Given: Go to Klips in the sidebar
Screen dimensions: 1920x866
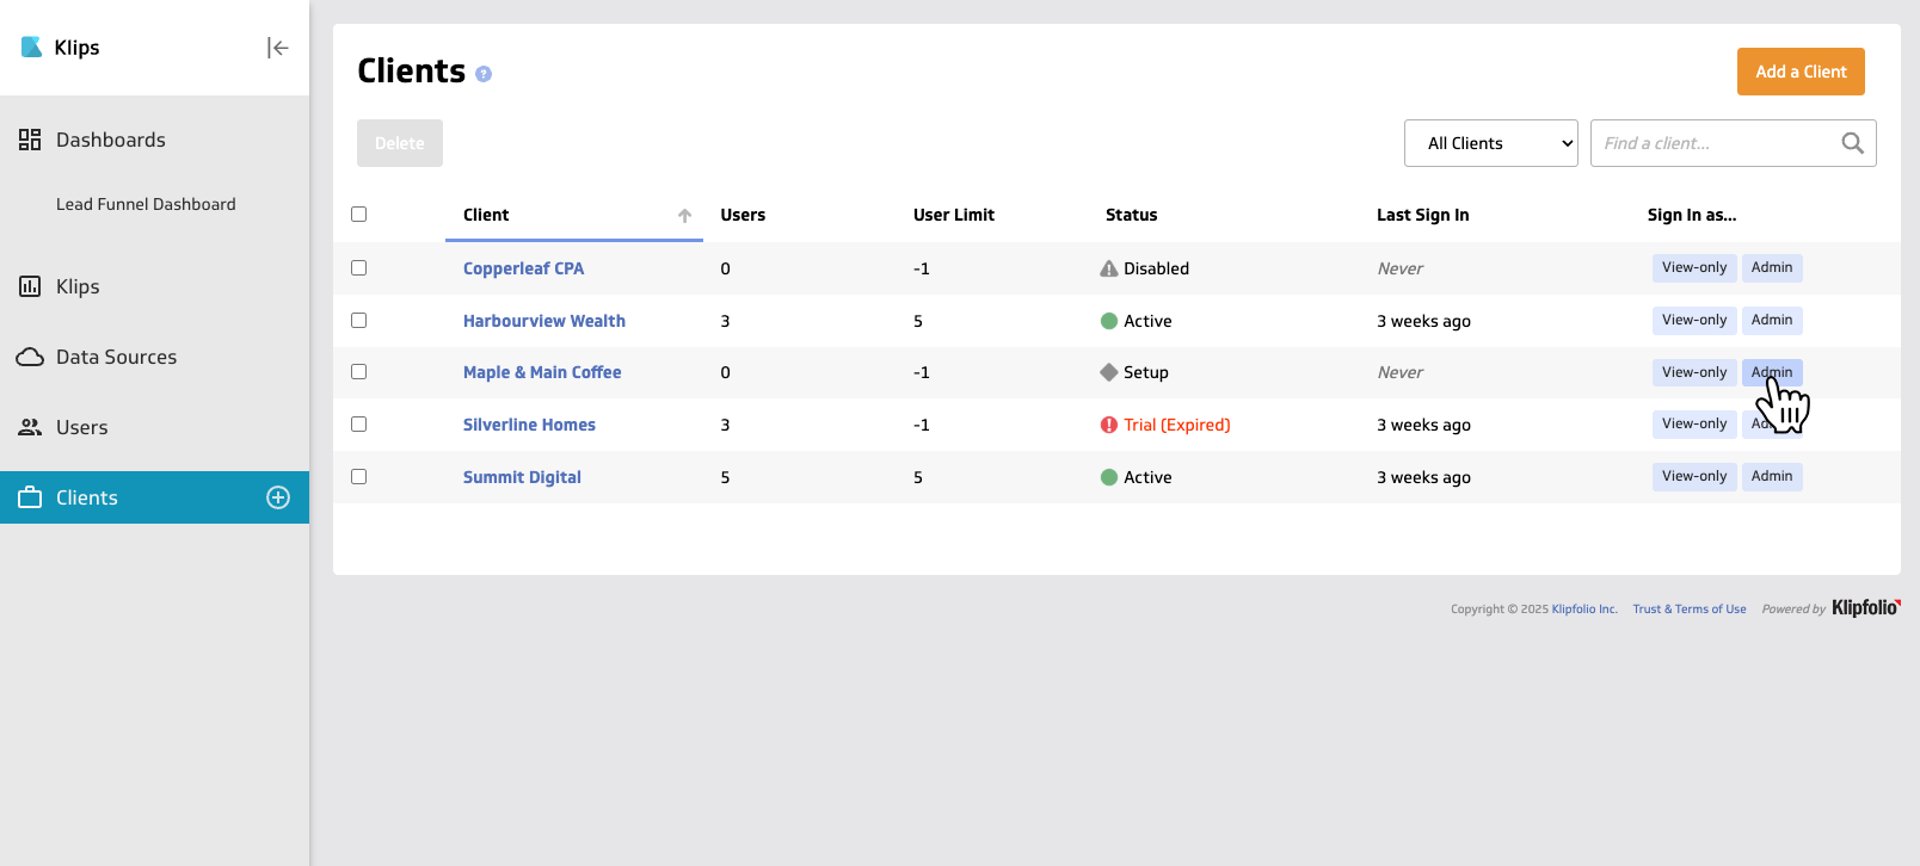Looking at the screenshot, I should 77,287.
